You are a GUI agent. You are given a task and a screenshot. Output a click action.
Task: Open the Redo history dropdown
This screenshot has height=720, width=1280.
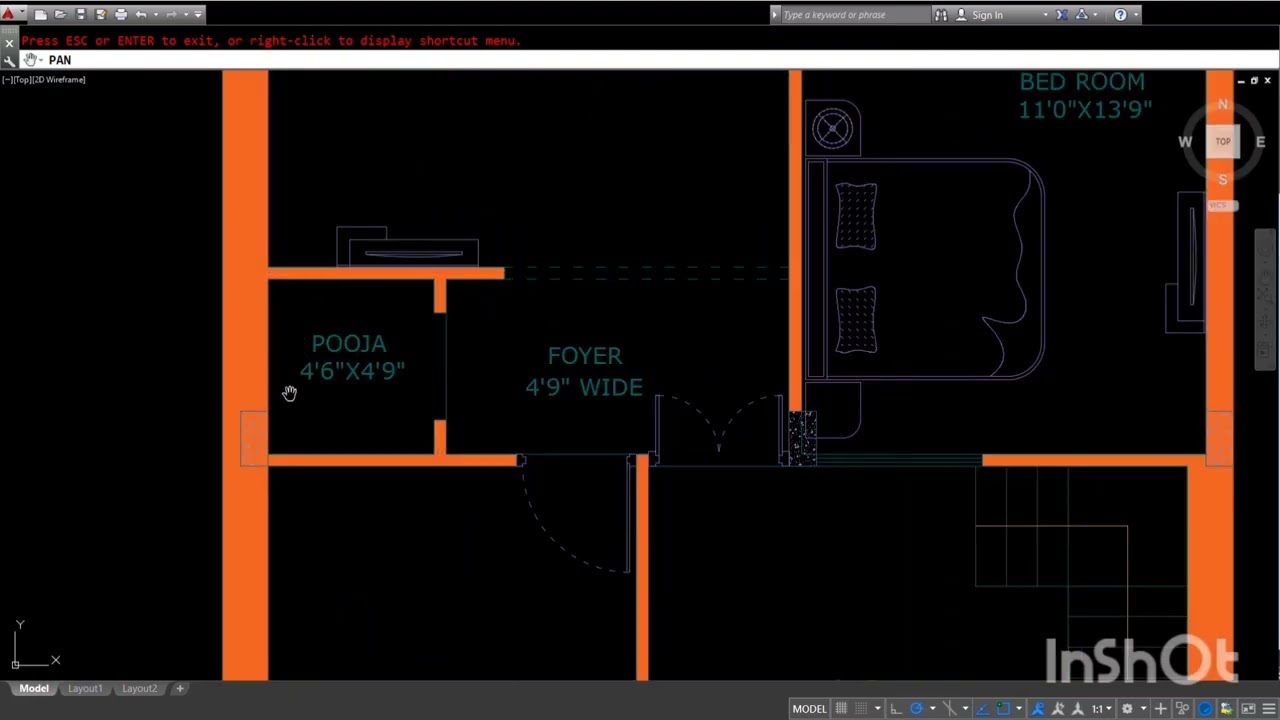pyautogui.click(x=185, y=15)
